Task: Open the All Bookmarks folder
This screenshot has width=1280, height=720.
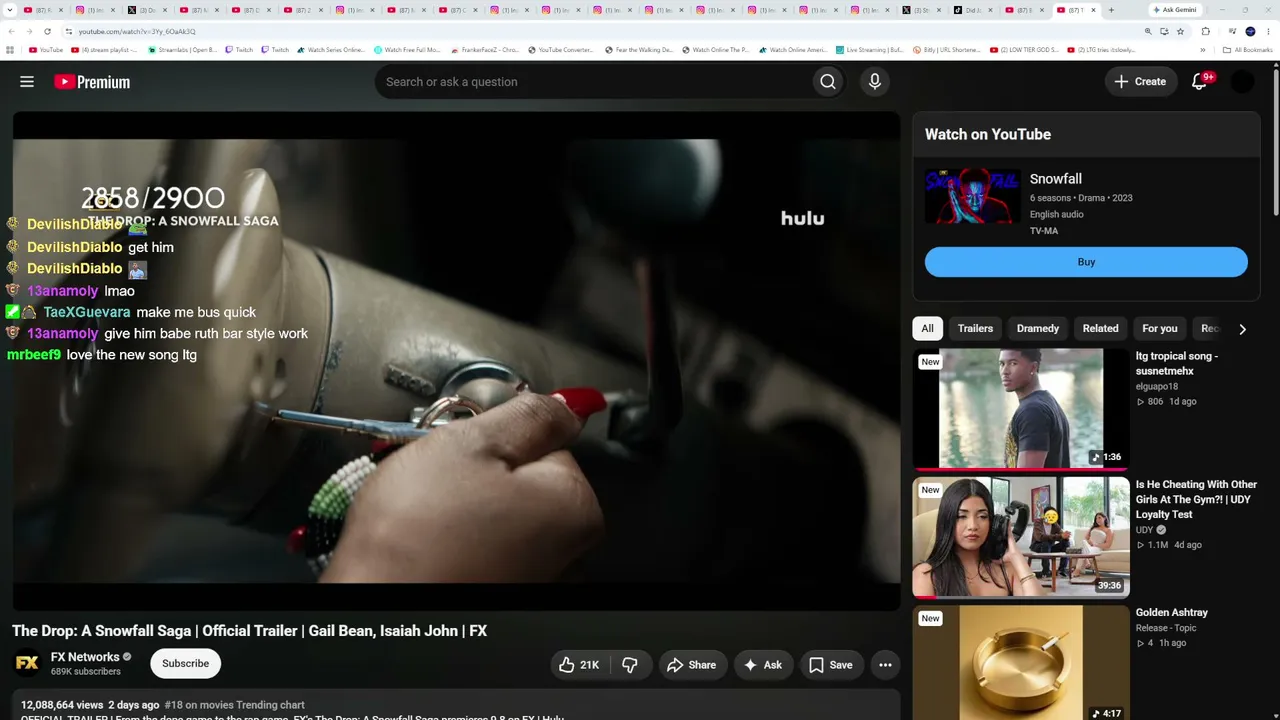Action: [x=1248, y=50]
